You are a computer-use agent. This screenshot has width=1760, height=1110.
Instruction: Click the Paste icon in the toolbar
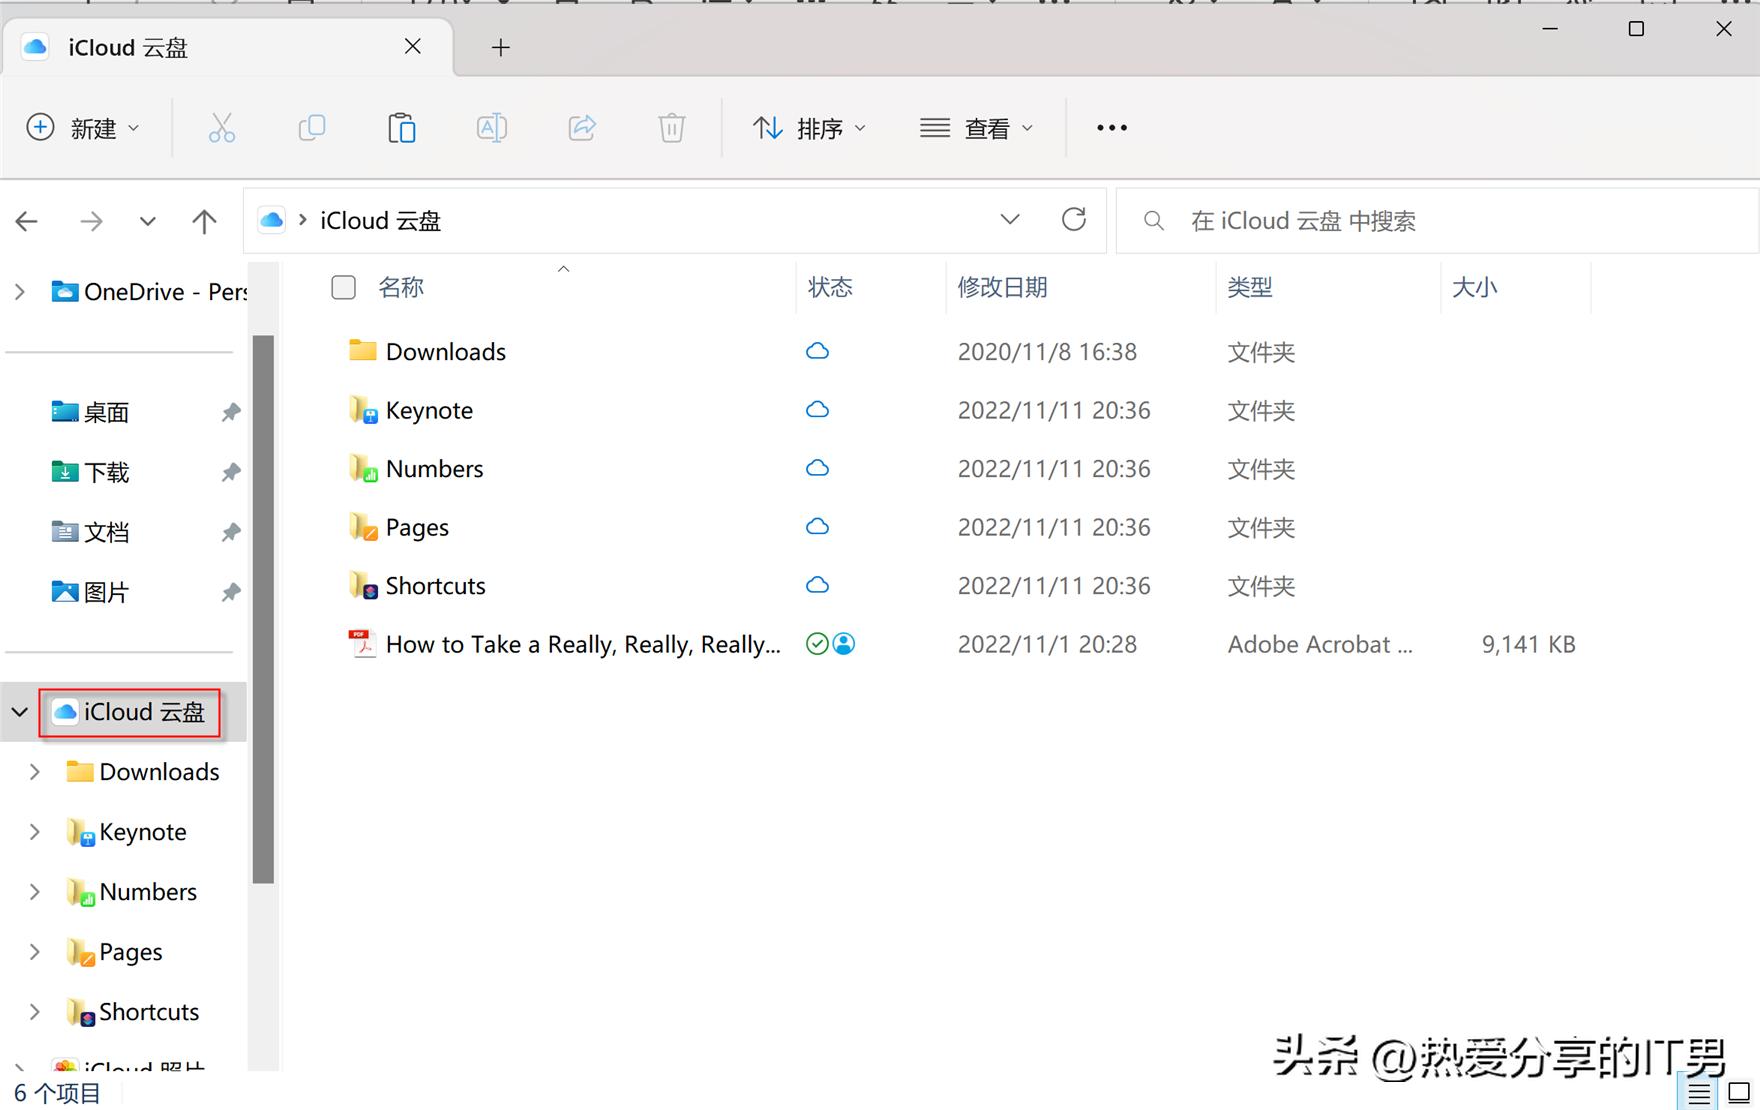401,128
